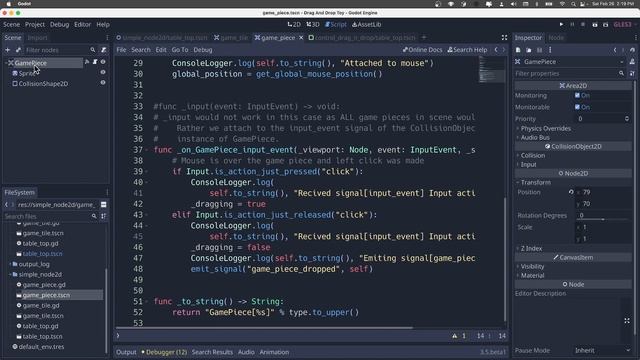Screen dimensions: 640x360
Task: Save the resource with the Inspector disk icon
Action: pos(540,50)
